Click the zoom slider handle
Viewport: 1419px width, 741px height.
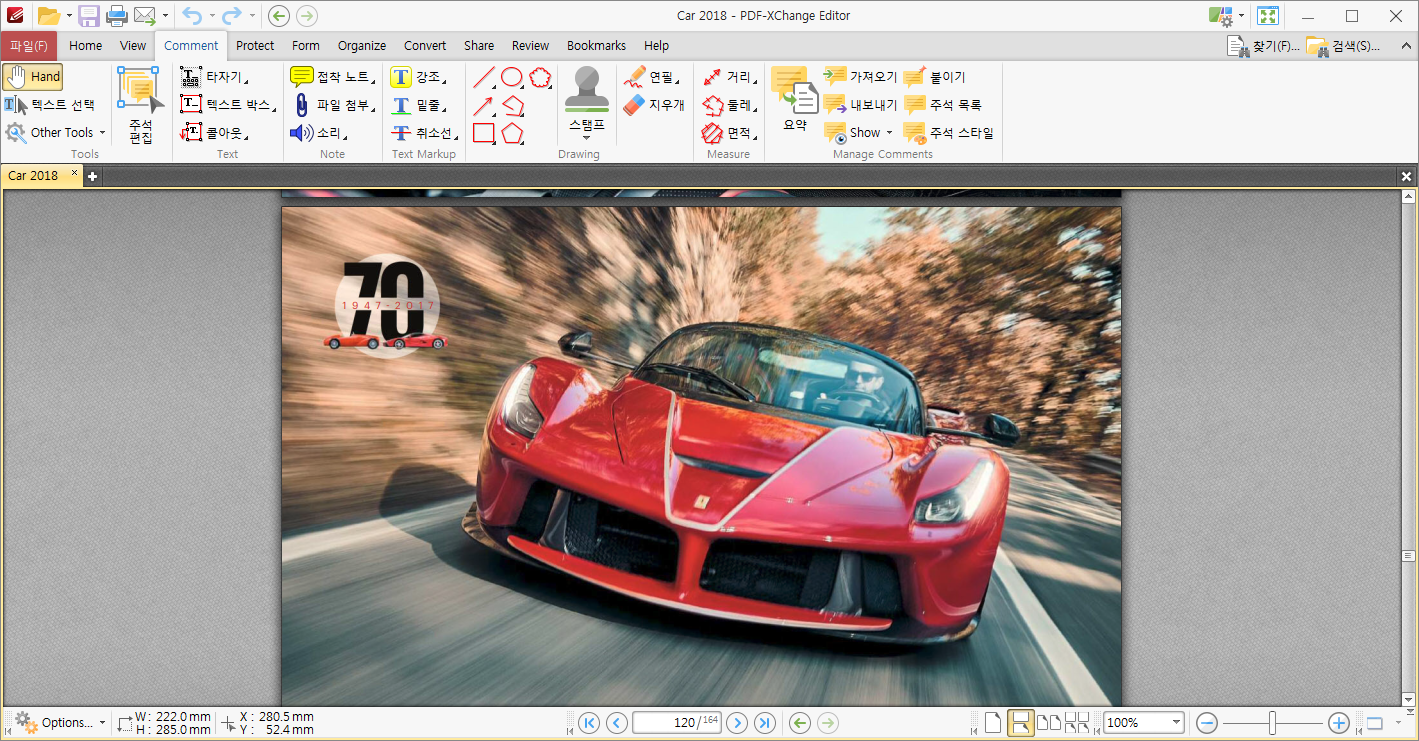click(1272, 723)
